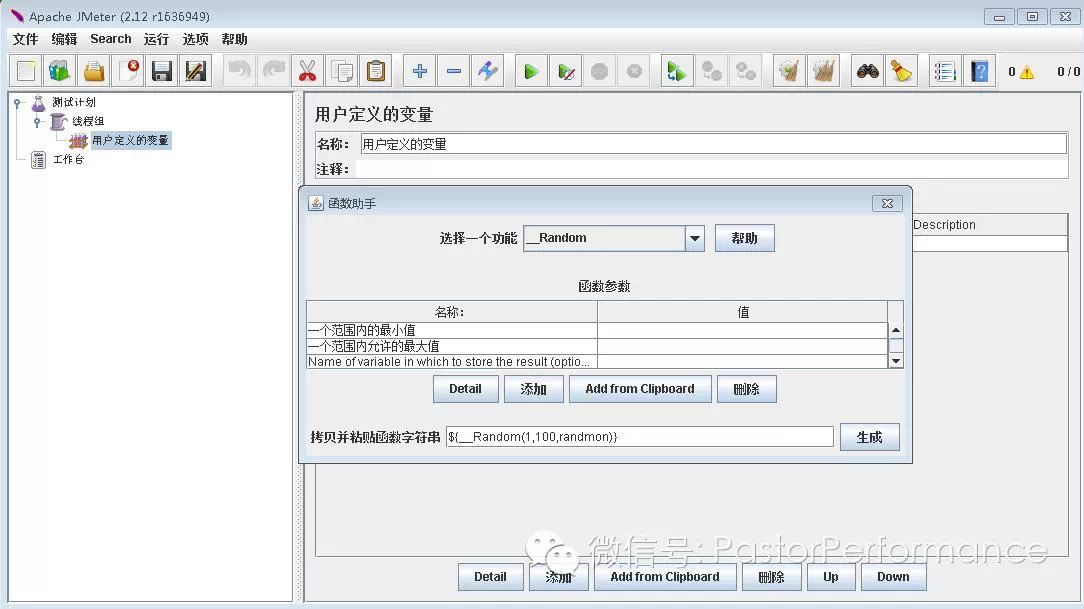Click Up button in main panel
Screen dimensions: 1084x609
831,577
